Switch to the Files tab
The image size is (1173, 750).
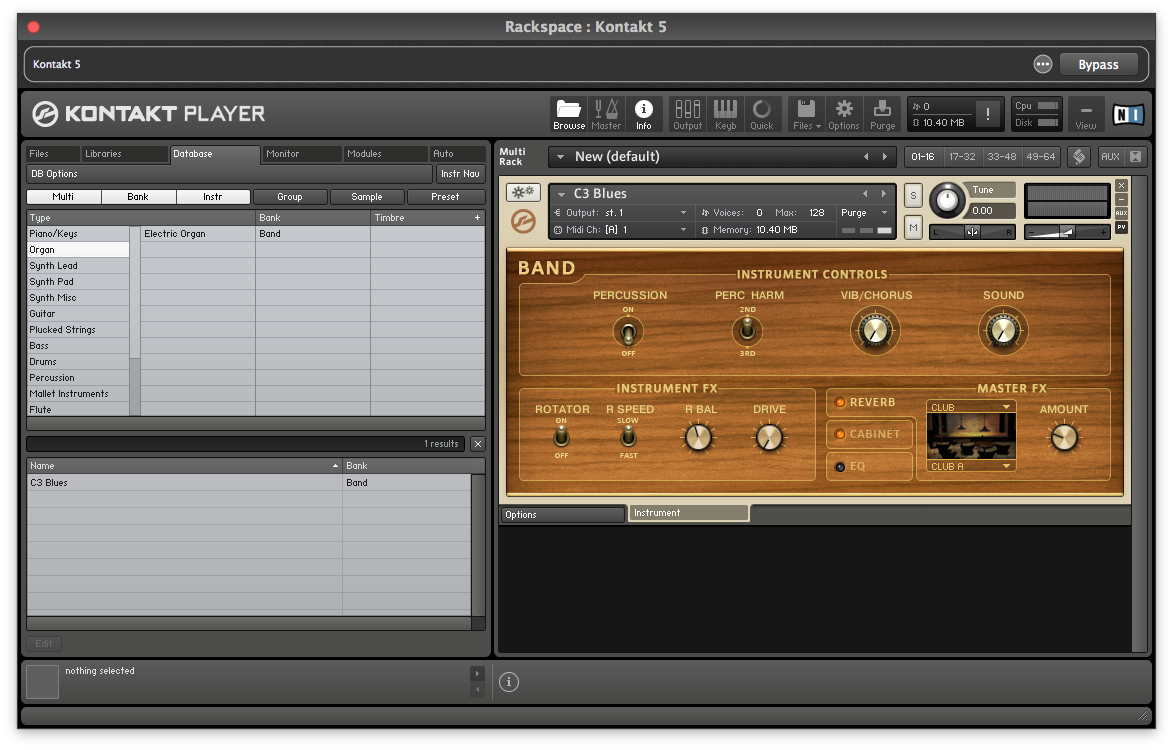(52, 154)
